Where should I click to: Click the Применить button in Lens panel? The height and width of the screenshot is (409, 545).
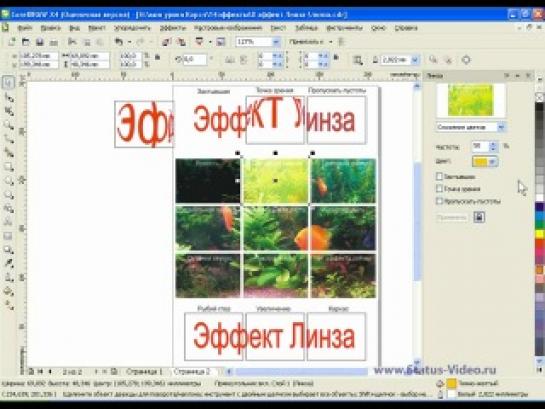pos(452,218)
